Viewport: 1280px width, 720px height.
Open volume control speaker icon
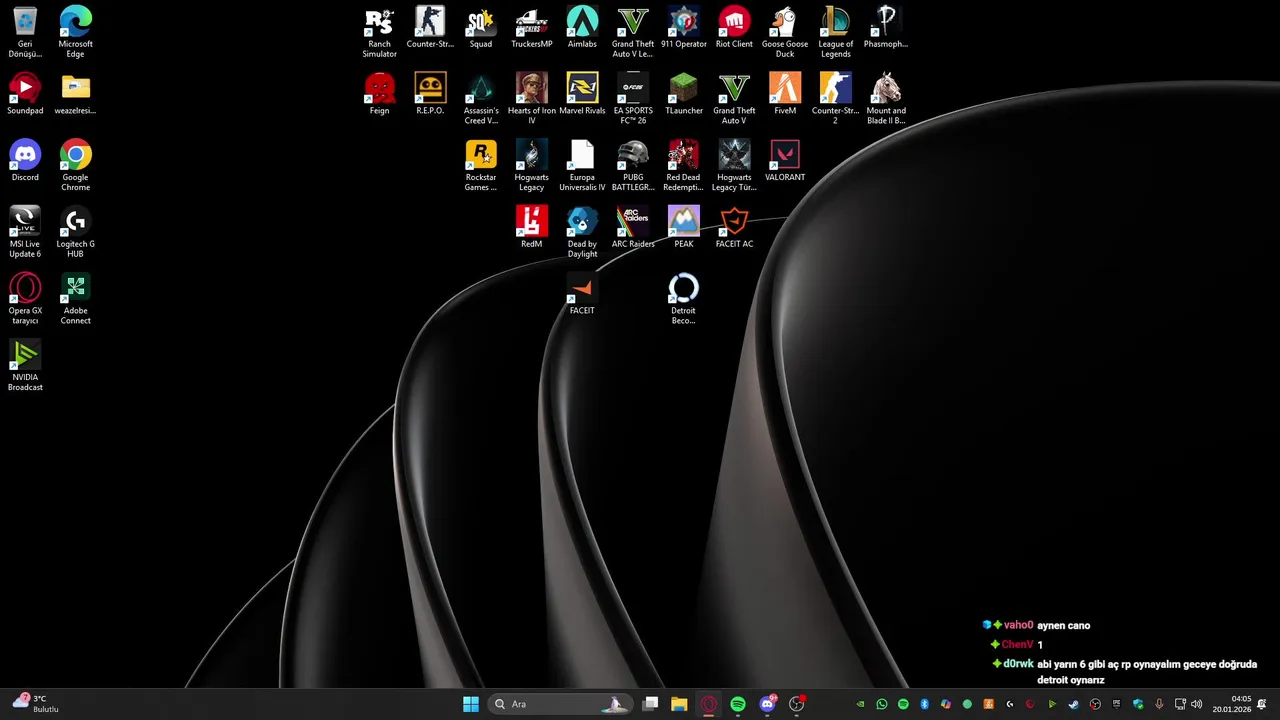tap(1197, 704)
